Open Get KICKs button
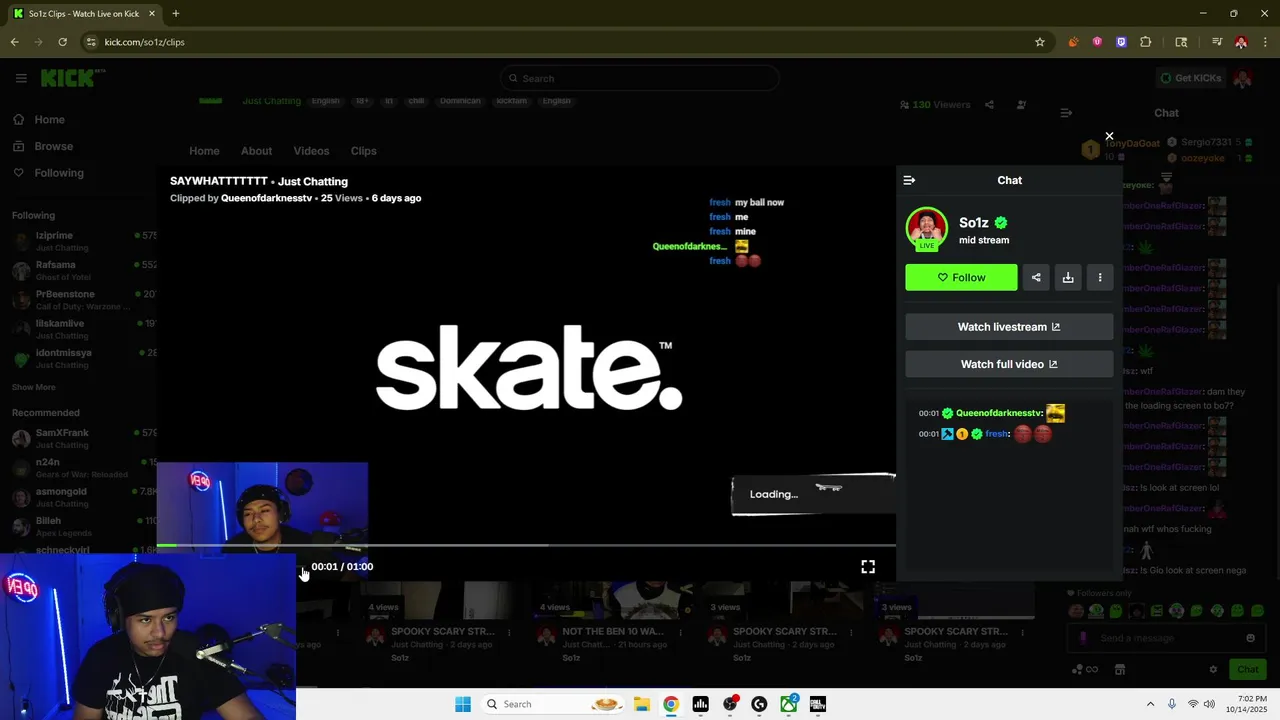Screen dimensions: 1280x720 (x=1190, y=78)
